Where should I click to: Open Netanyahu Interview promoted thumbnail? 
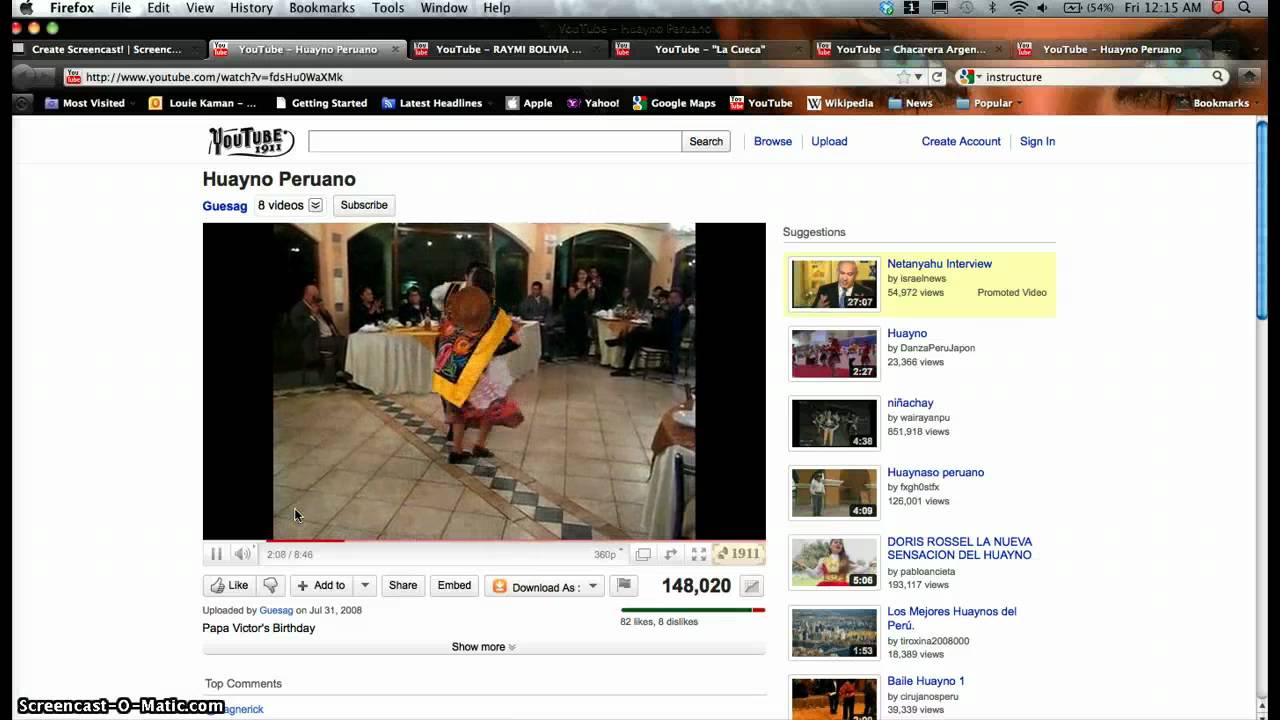(834, 285)
